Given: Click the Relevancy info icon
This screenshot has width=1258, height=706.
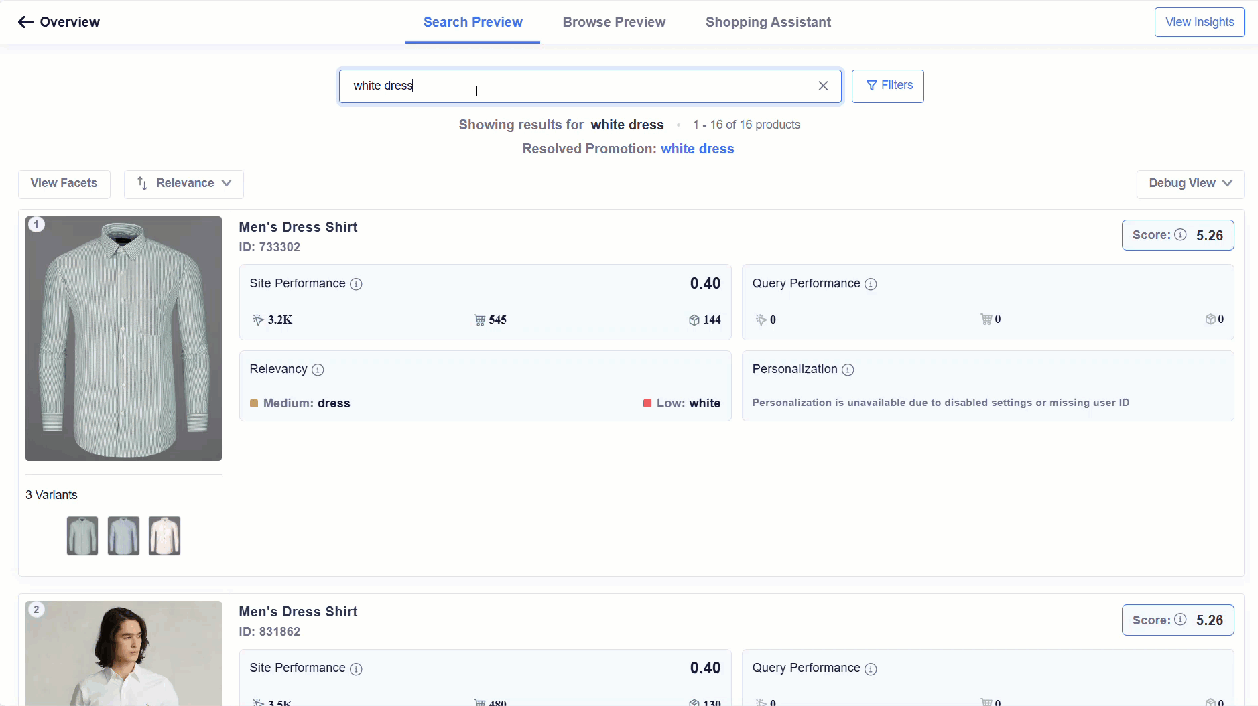Looking at the screenshot, I should (318, 370).
